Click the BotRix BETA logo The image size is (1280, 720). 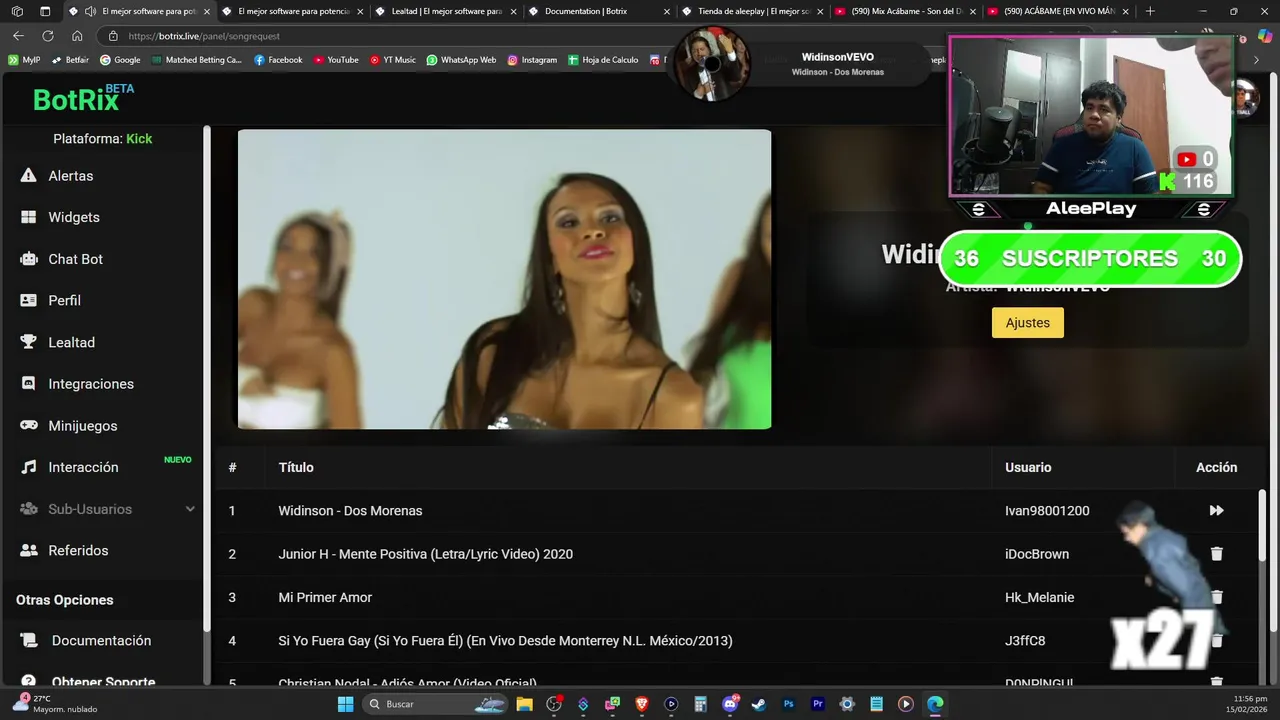84,98
